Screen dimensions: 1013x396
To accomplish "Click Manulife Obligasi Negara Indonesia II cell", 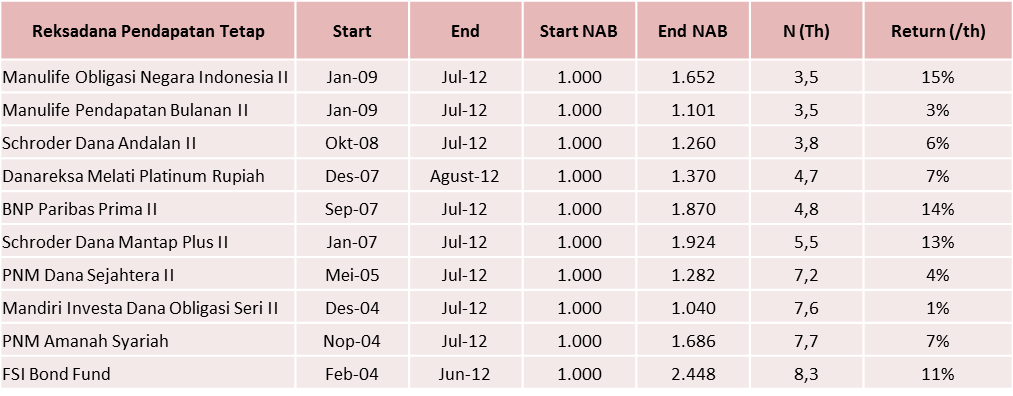I will click(x=148, y=77).
